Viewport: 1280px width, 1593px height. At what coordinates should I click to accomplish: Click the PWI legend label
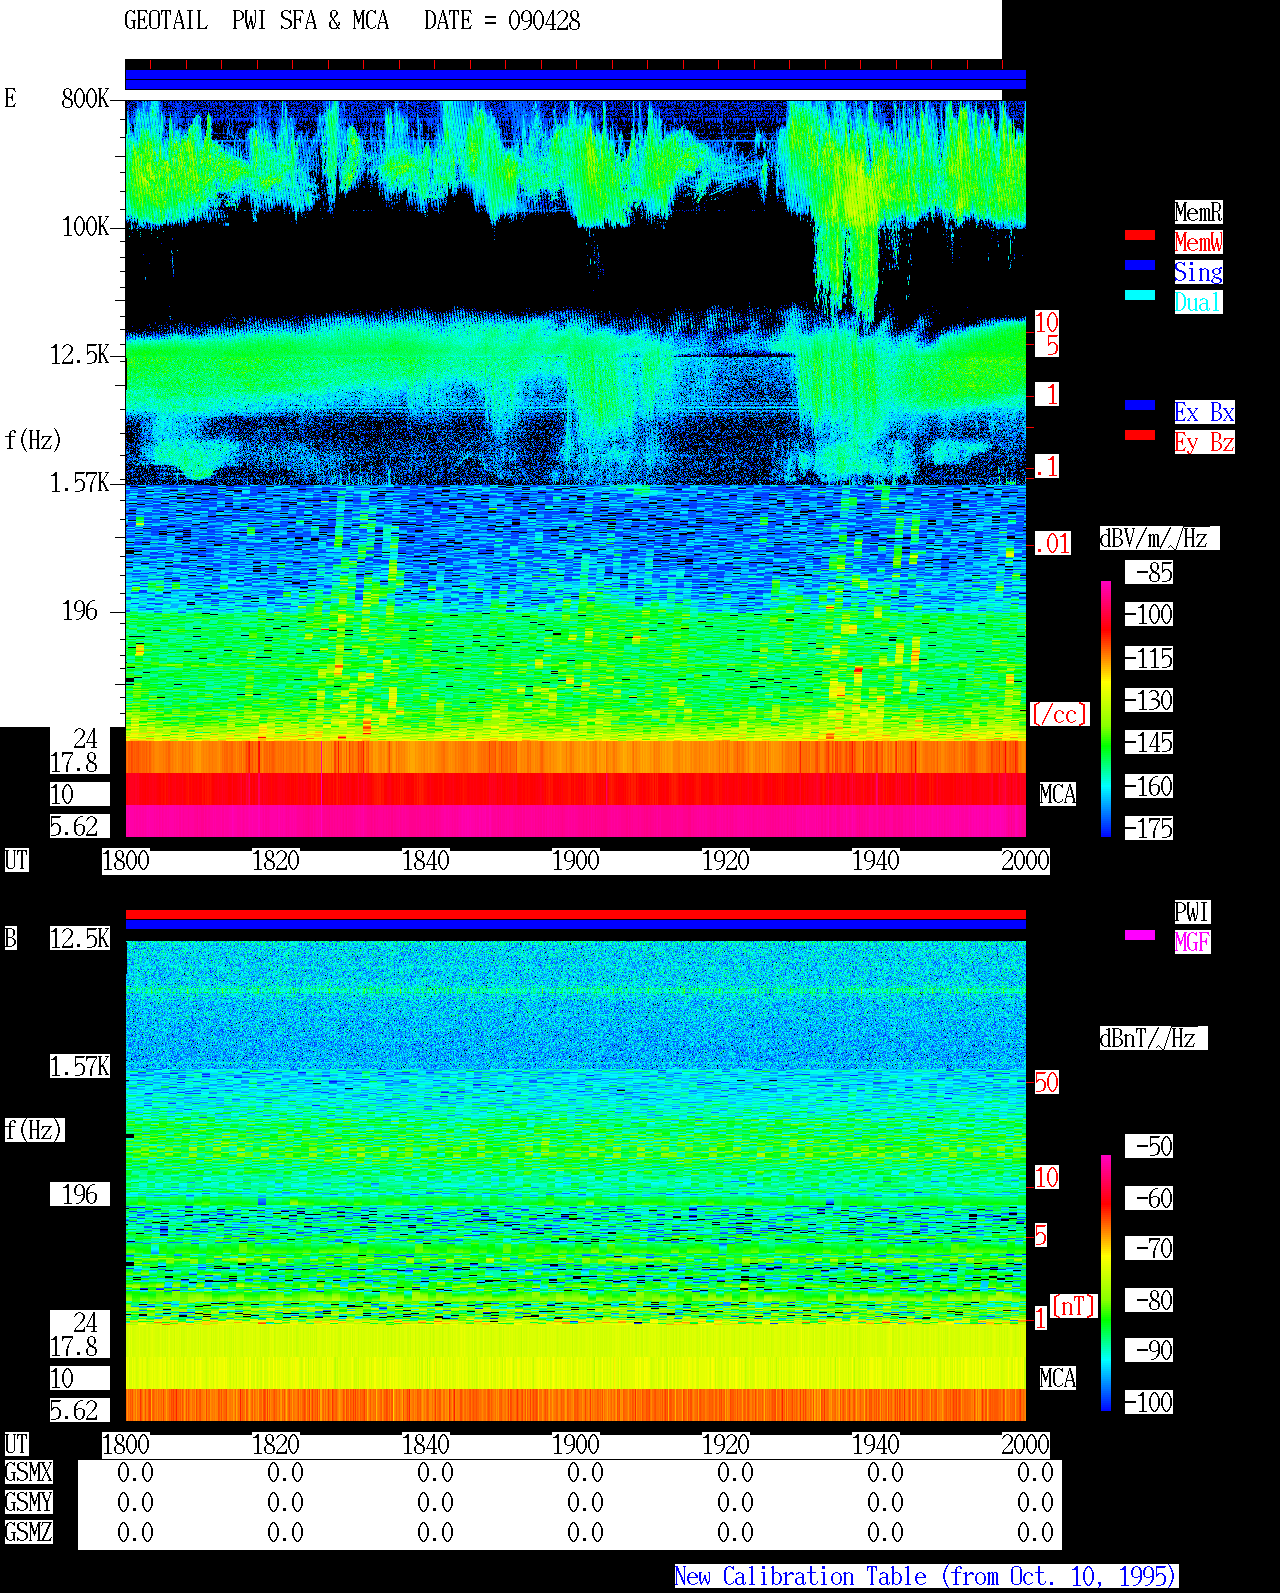(1192, 912)
